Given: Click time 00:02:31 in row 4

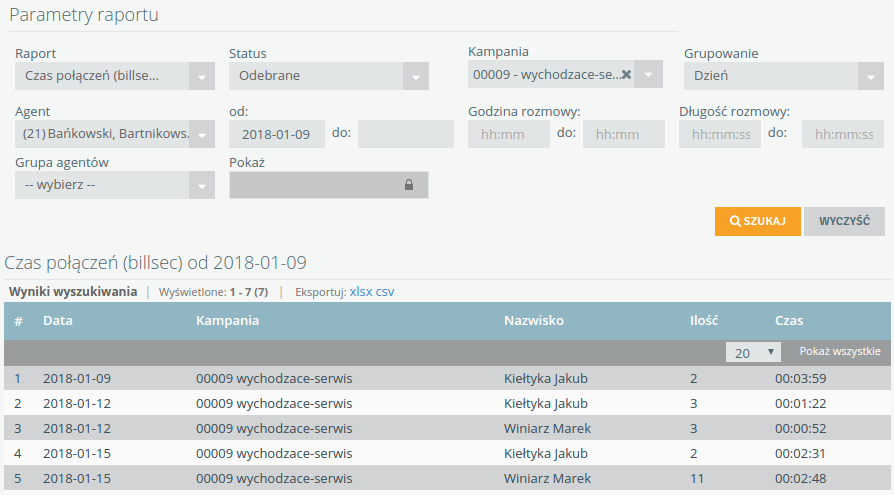Looking at the screenshot, I should pos(800,453).
